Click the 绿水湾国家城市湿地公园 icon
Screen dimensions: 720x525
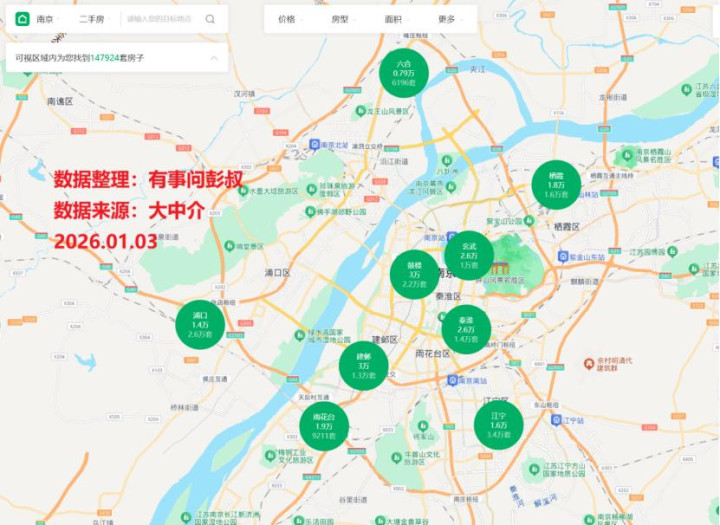[299, 336]
